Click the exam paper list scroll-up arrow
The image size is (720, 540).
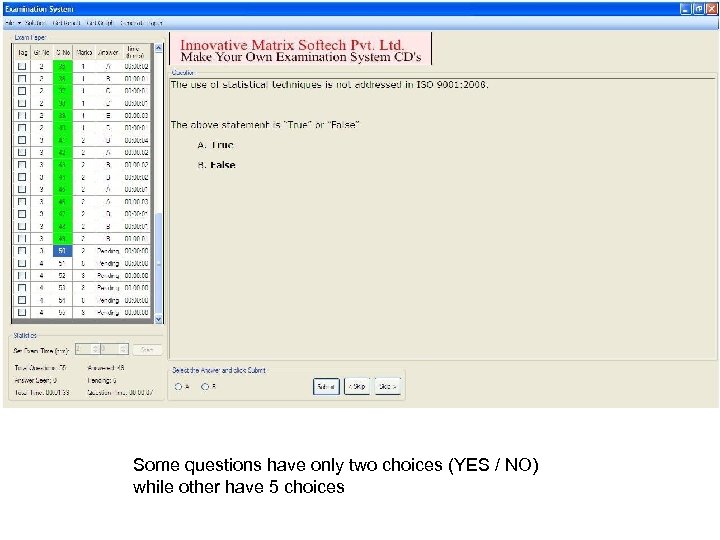pos(158,47)
